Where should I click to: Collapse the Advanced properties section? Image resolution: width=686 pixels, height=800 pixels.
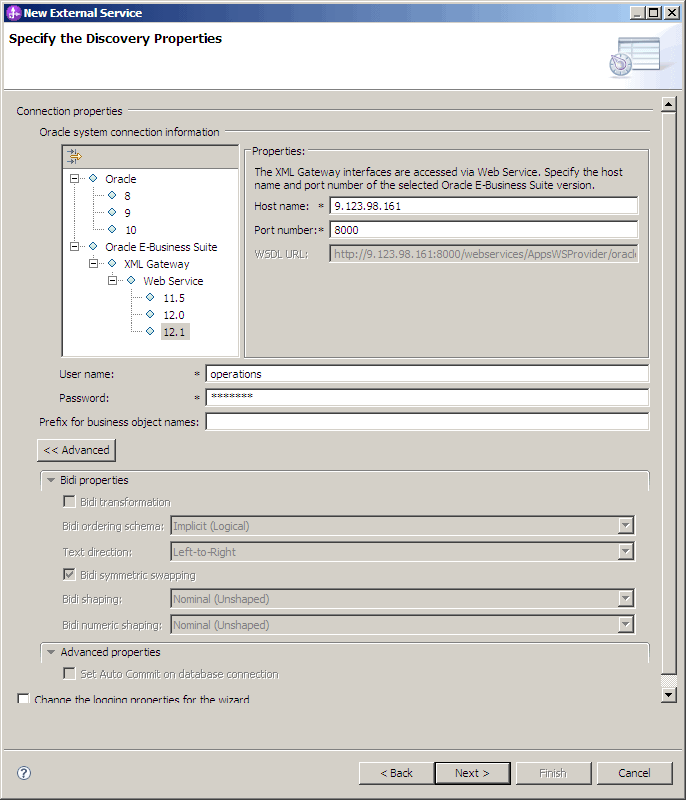50,651
